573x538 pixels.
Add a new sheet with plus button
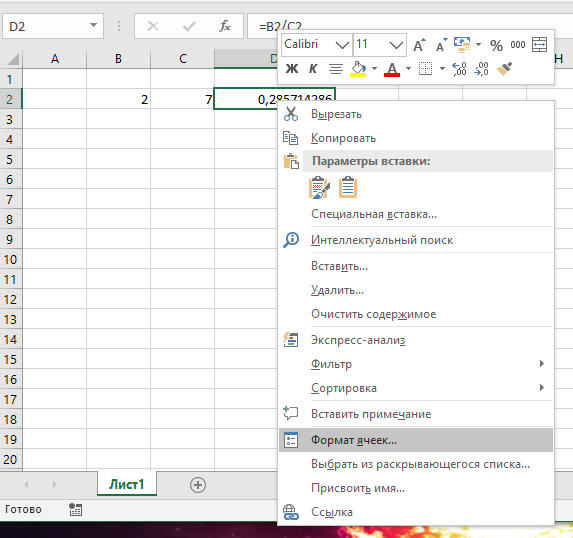click(x=198, y=485)
